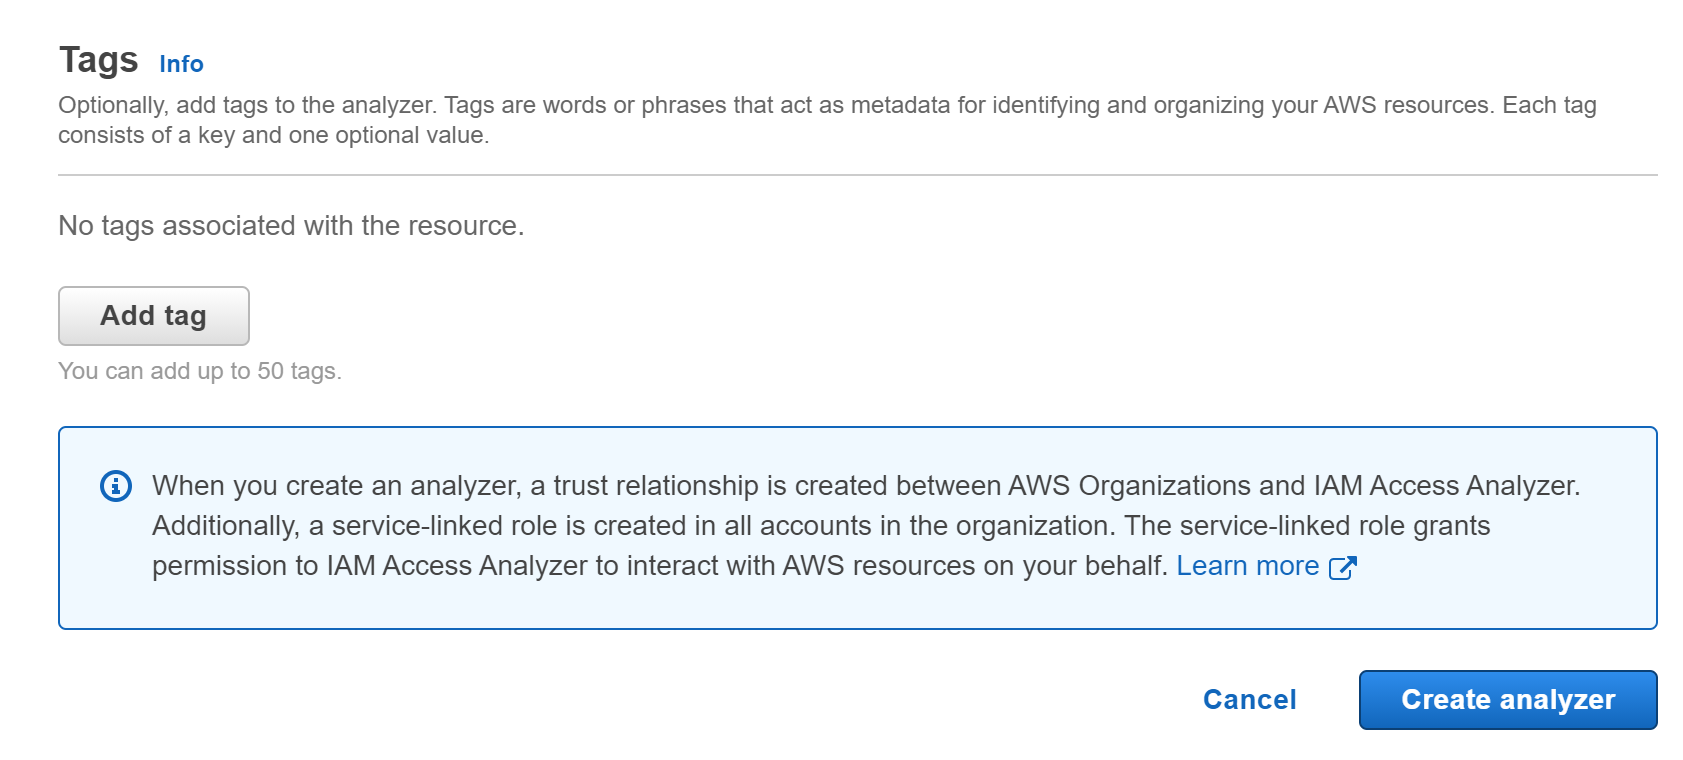
Task: Follow the Learn more link
Action: click(x=1247, y=566)
